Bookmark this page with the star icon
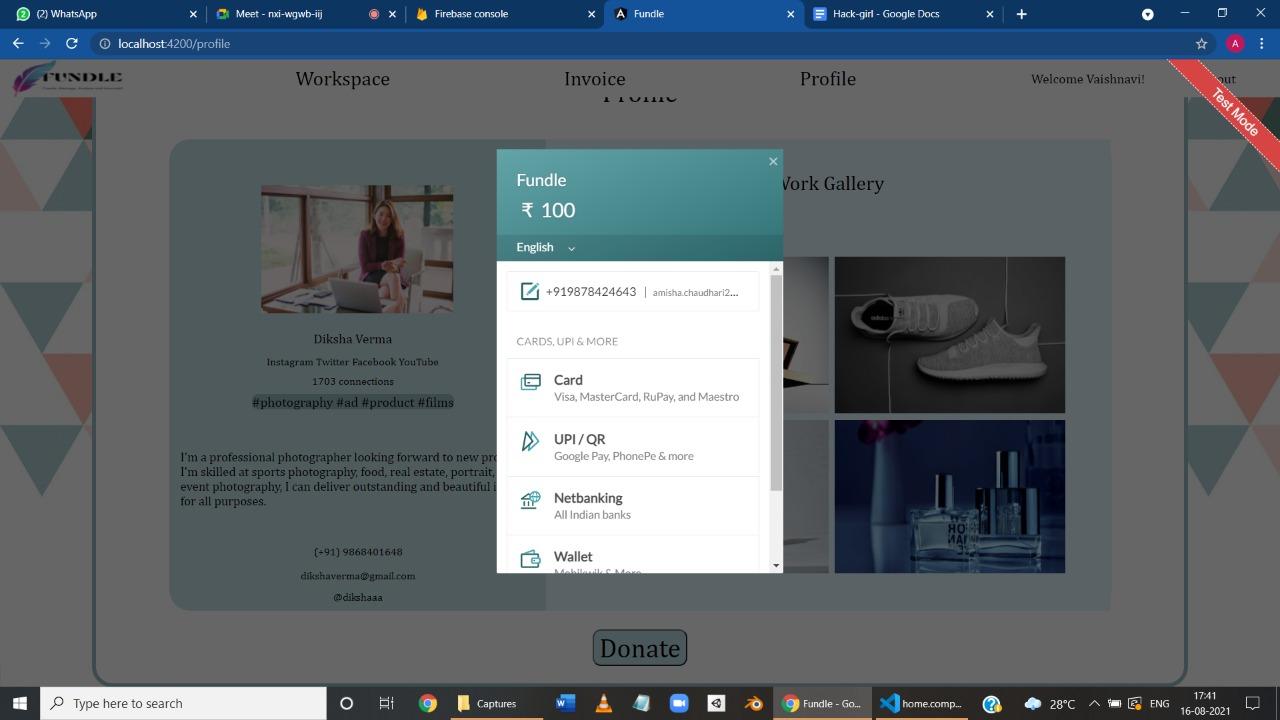 [x=1201, y=44]
